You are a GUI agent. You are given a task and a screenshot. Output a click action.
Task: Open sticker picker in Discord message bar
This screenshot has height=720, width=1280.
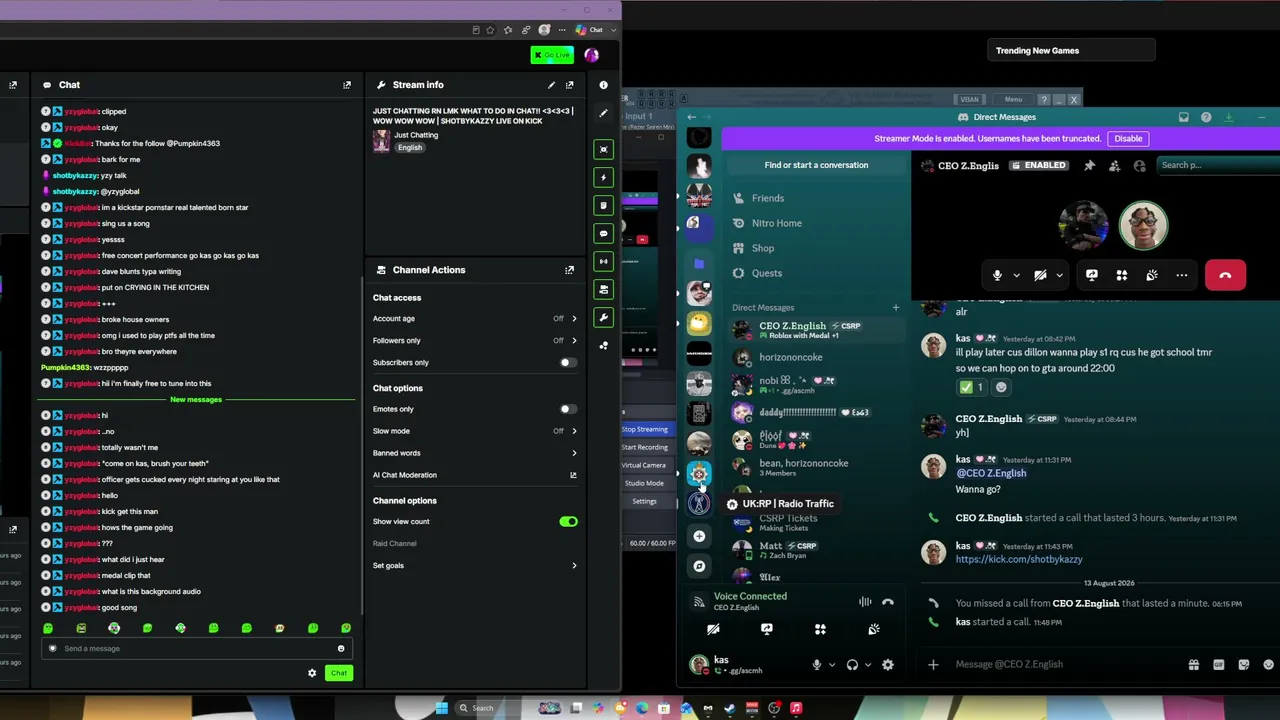[1244, 664]
